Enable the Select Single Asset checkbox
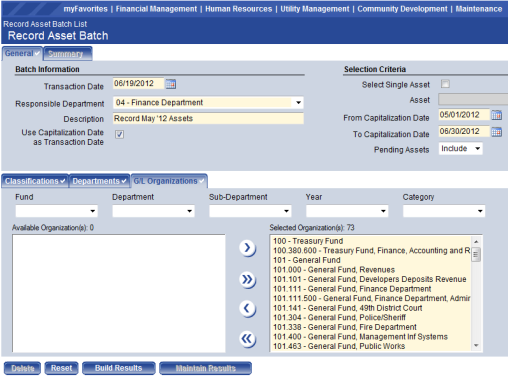 pyautogui.click(x=445, y=84)
